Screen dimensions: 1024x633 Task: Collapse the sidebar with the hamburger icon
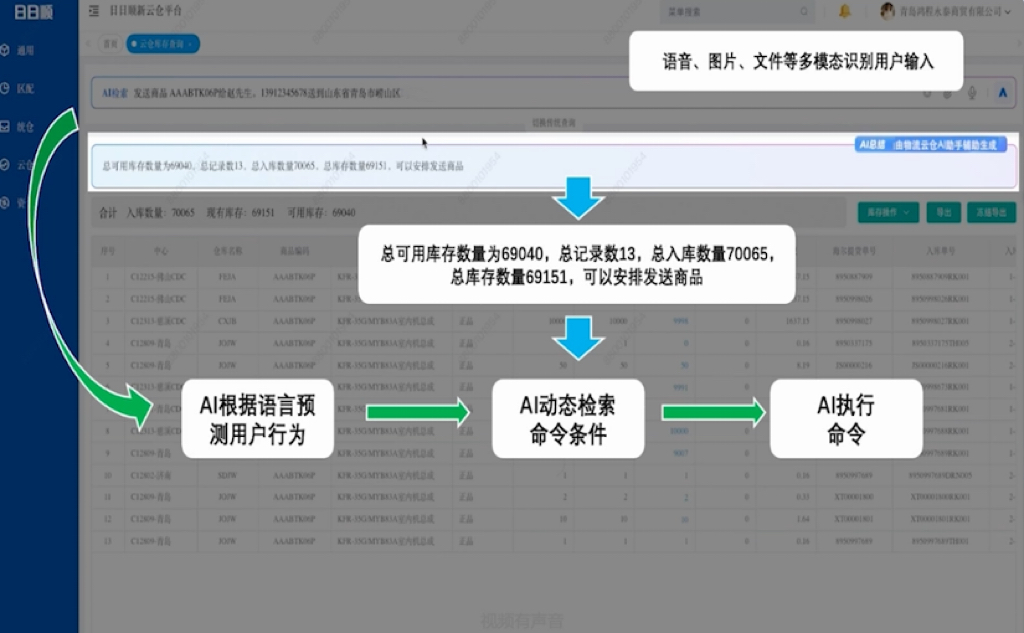pyautogui.click(x=93, y=12)
